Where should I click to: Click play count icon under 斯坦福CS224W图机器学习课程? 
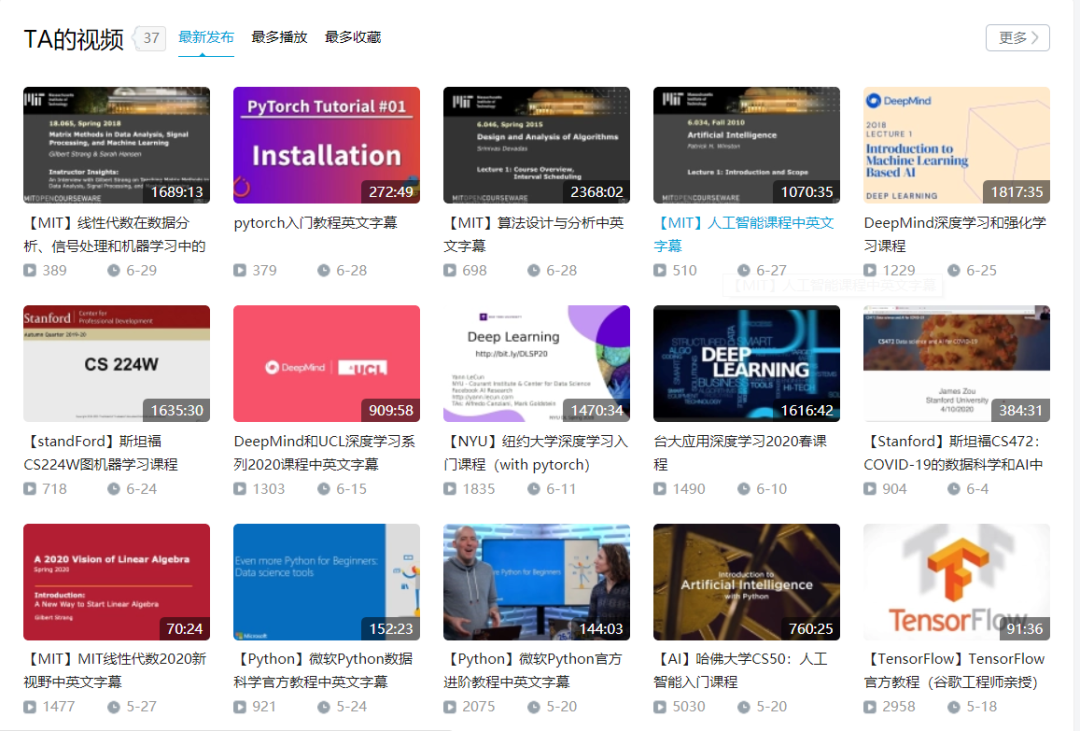pyautogui.click(x=30, y=488)
